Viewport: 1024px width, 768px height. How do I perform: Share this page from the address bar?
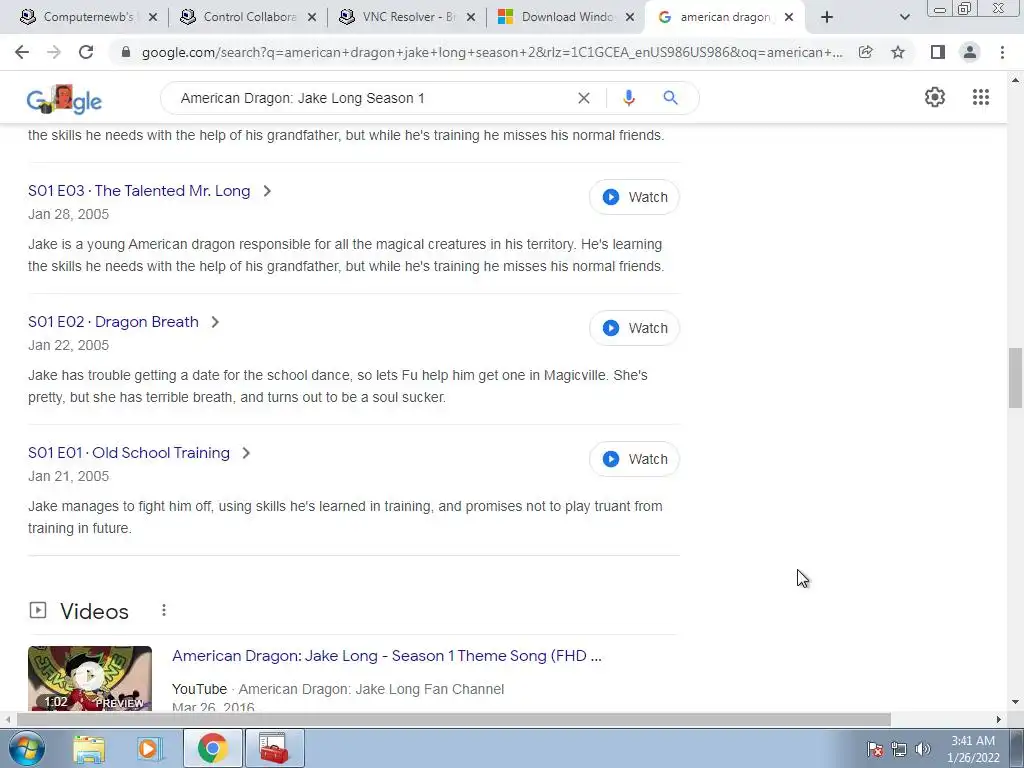click(866, 52)
